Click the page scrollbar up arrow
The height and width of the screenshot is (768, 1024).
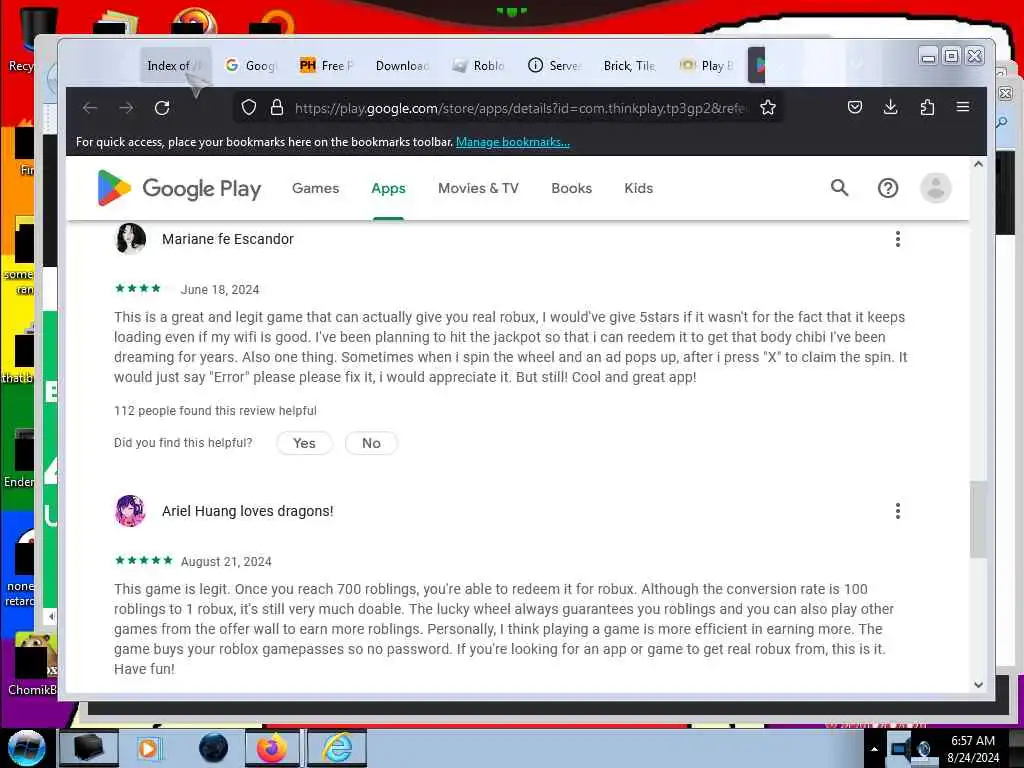click(978, 165)
